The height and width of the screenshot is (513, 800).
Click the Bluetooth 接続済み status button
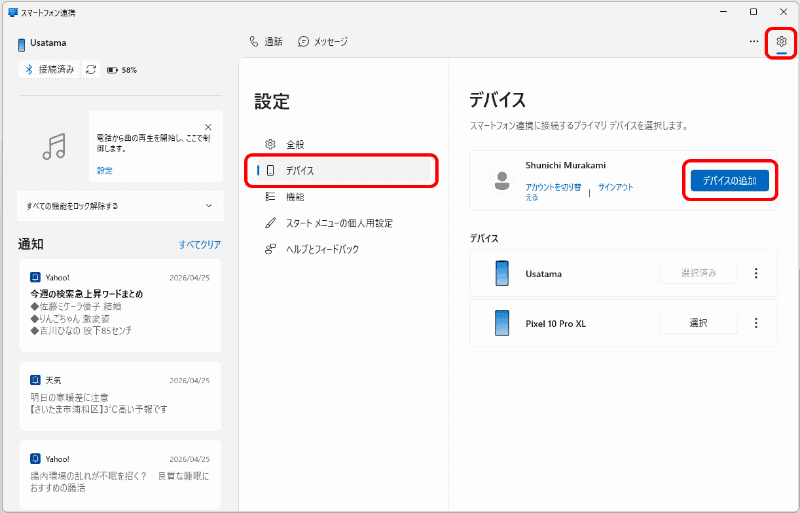click(50, 69)
